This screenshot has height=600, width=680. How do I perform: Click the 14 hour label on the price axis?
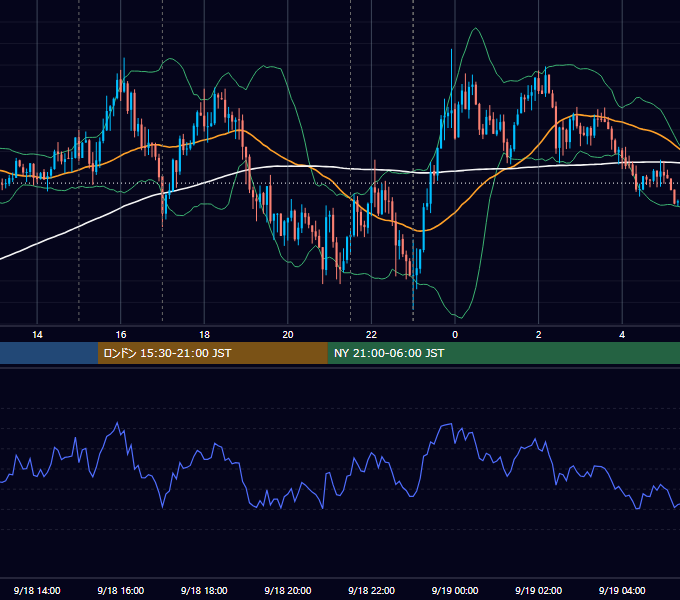pyautogui.click(x=37, y=335)
